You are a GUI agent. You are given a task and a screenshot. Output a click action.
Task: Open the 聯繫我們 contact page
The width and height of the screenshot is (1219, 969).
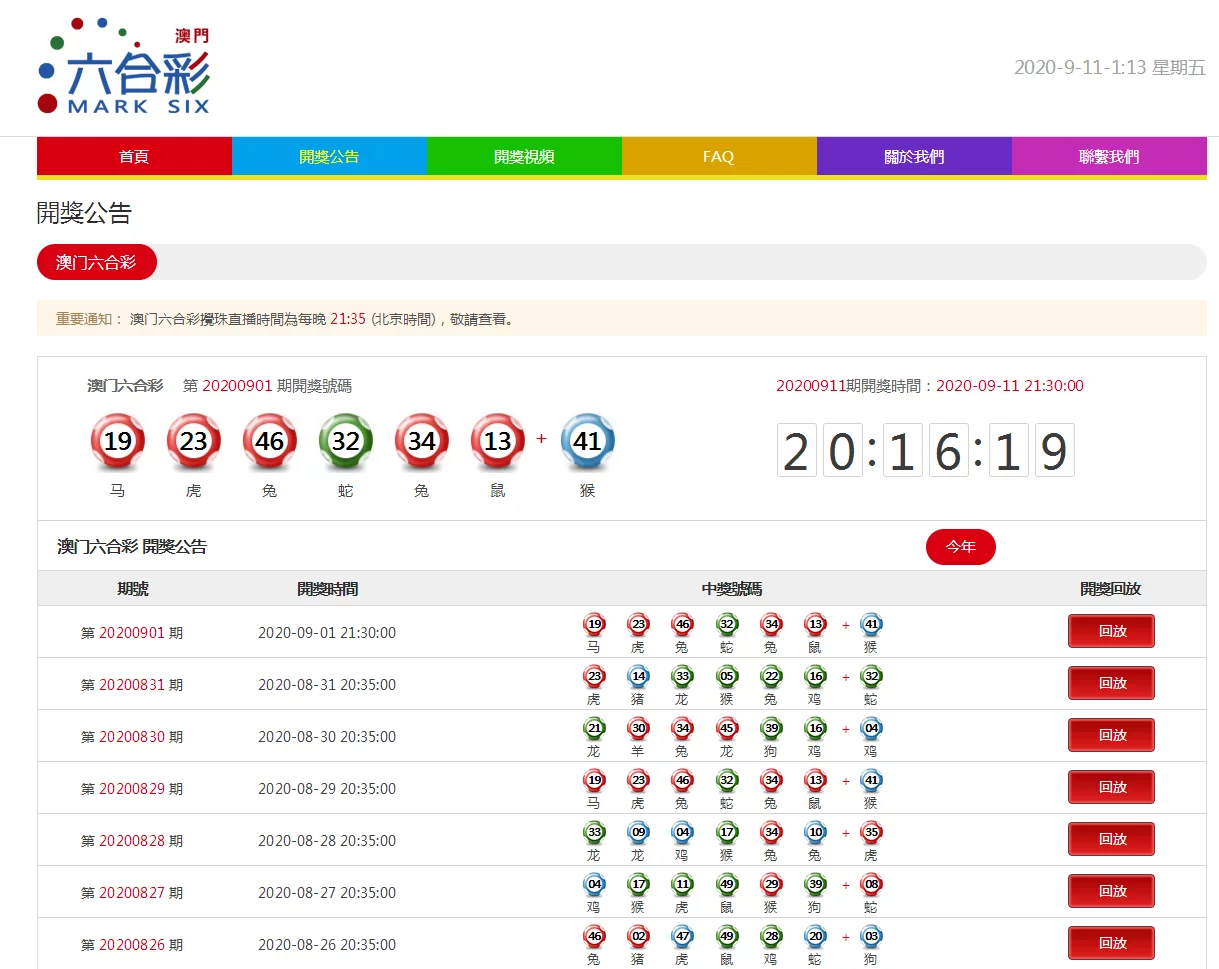[x=1108, y=157]
